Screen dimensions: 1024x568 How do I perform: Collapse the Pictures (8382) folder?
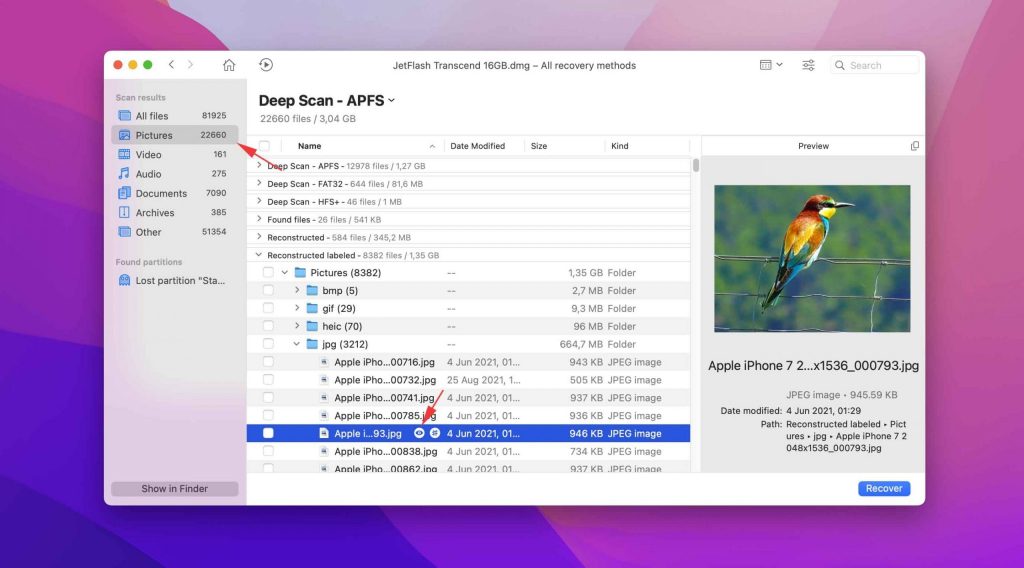pyautogui.click(x=285, y=272)
